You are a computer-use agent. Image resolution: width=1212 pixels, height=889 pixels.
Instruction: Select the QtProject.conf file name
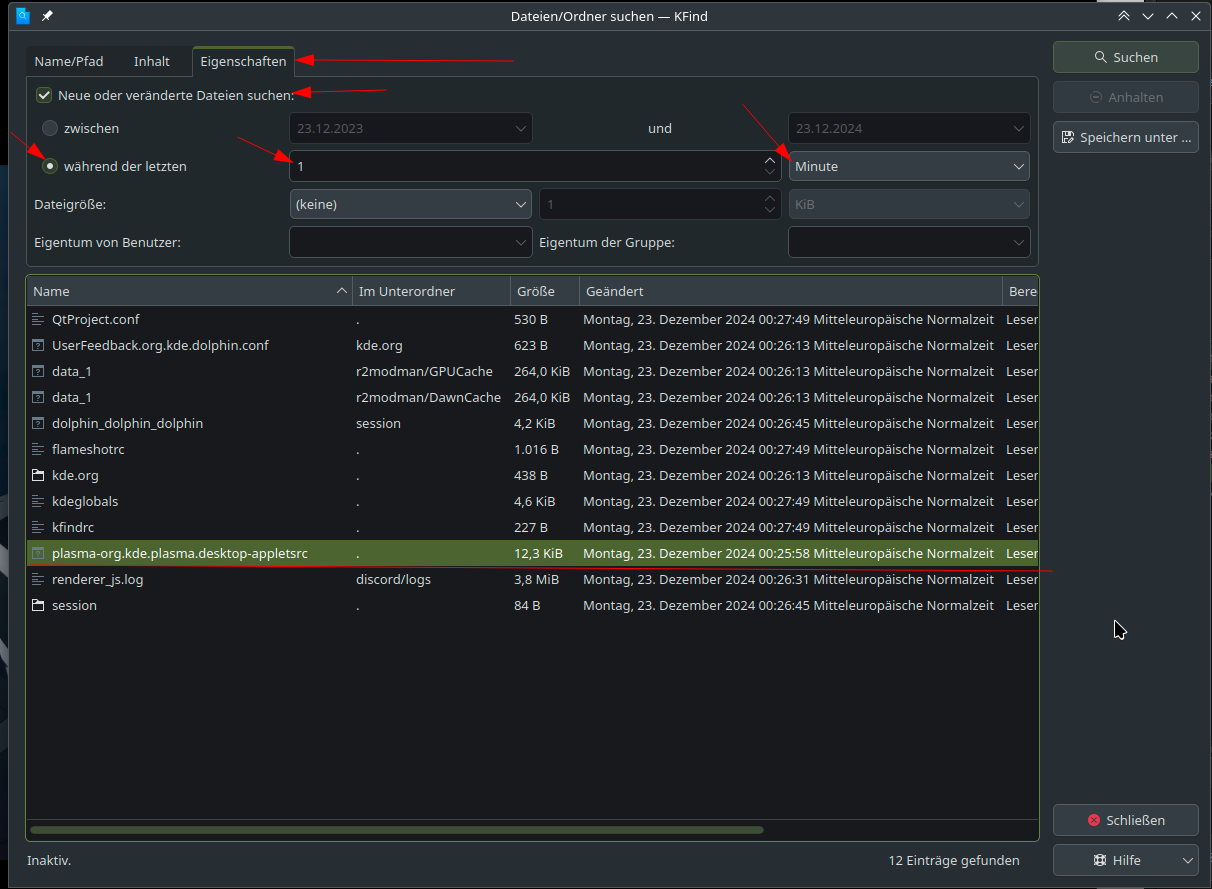pos(96,319)
